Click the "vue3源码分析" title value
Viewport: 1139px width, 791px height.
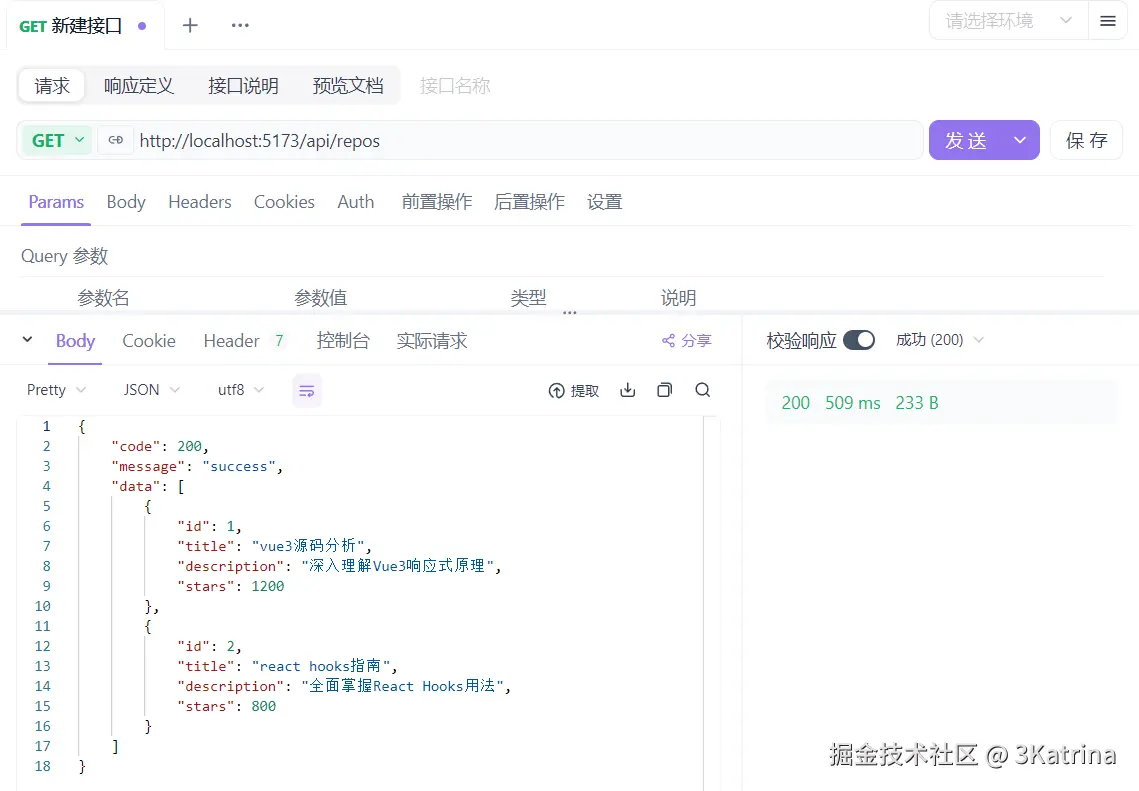pyautogui.click(x=308, y=545)
